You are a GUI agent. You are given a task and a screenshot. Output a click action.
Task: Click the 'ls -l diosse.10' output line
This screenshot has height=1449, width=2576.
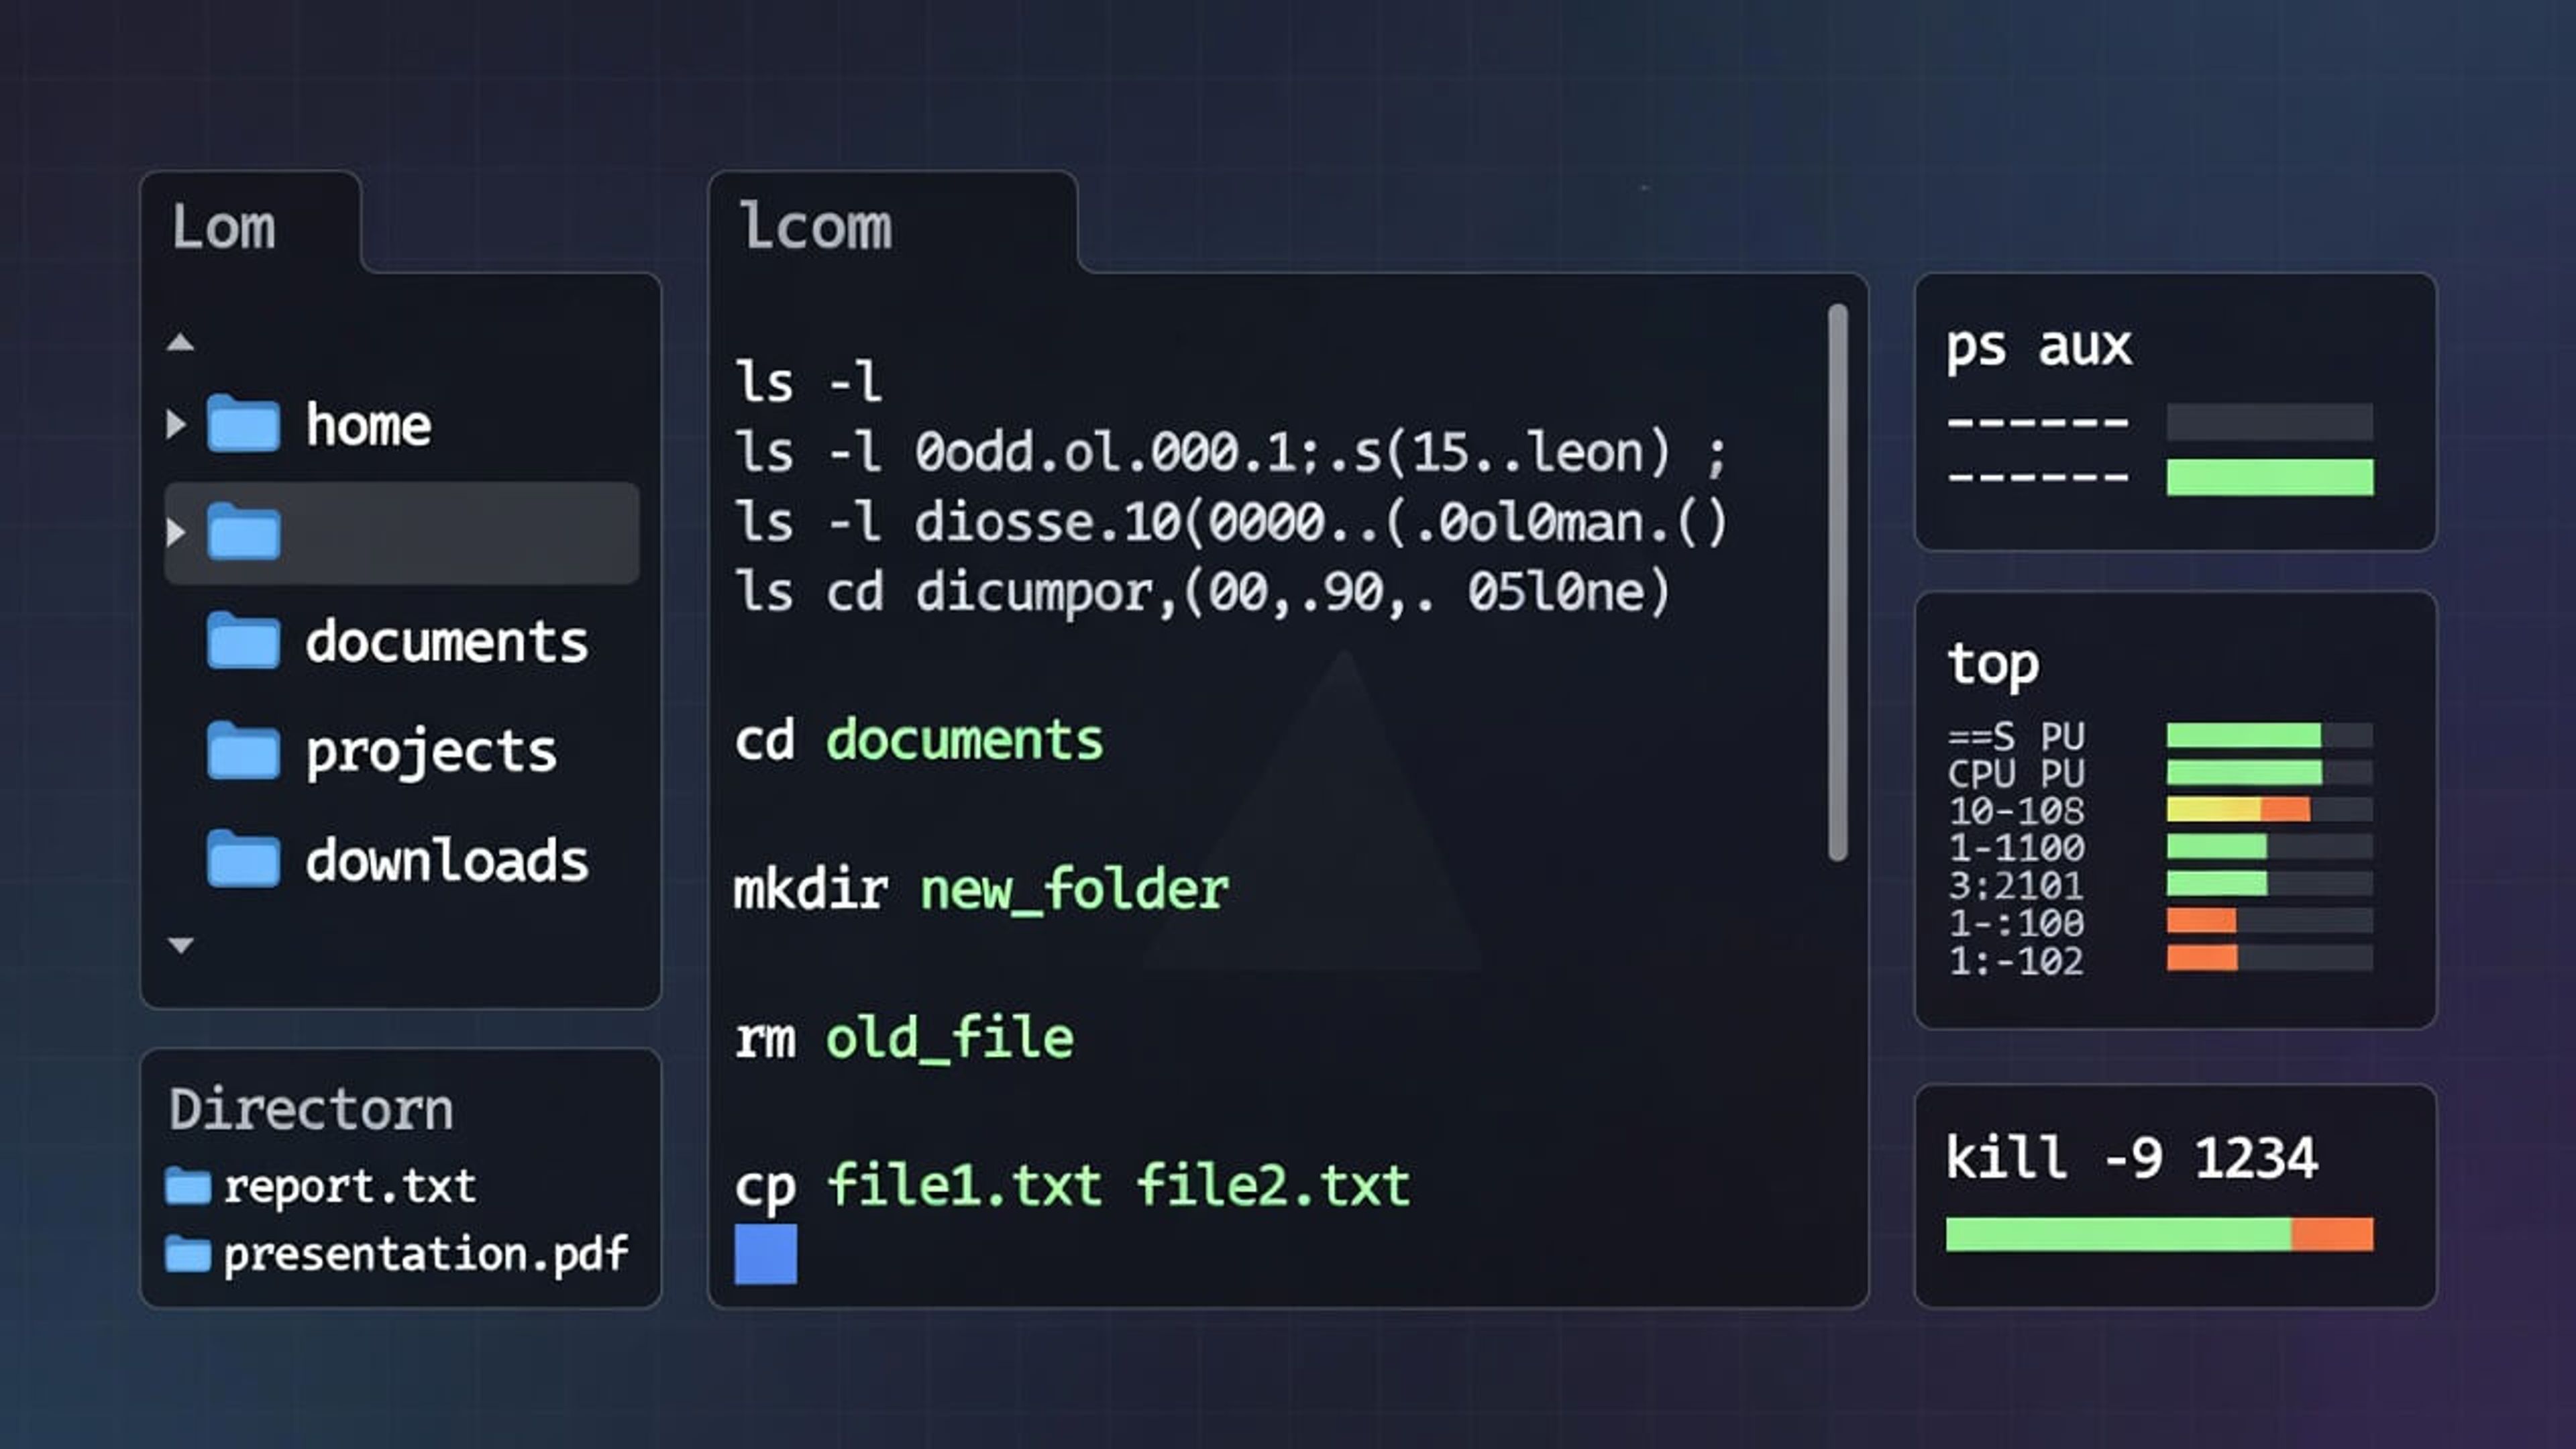1231,523
